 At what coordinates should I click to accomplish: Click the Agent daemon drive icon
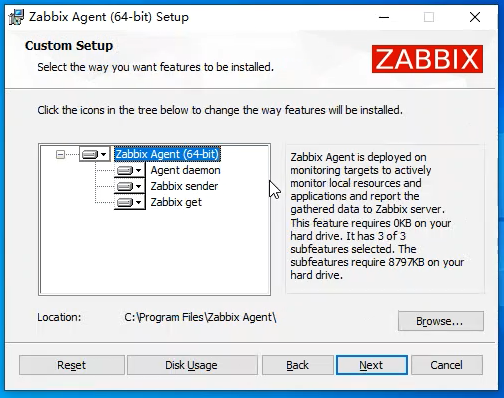point(125,170)
